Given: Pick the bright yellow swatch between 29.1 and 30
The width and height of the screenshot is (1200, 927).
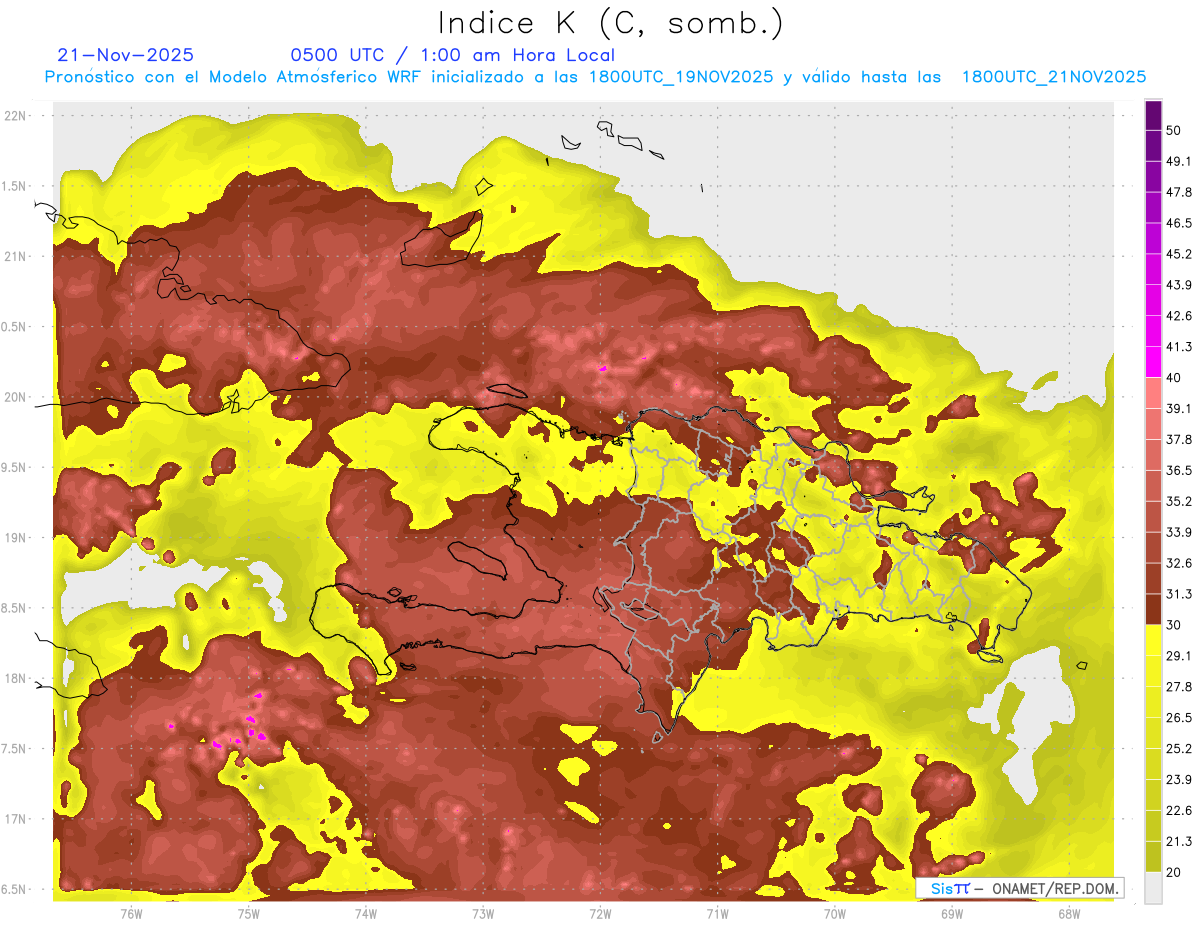Looking at the screenshot, I should (x=1153, y=640).
